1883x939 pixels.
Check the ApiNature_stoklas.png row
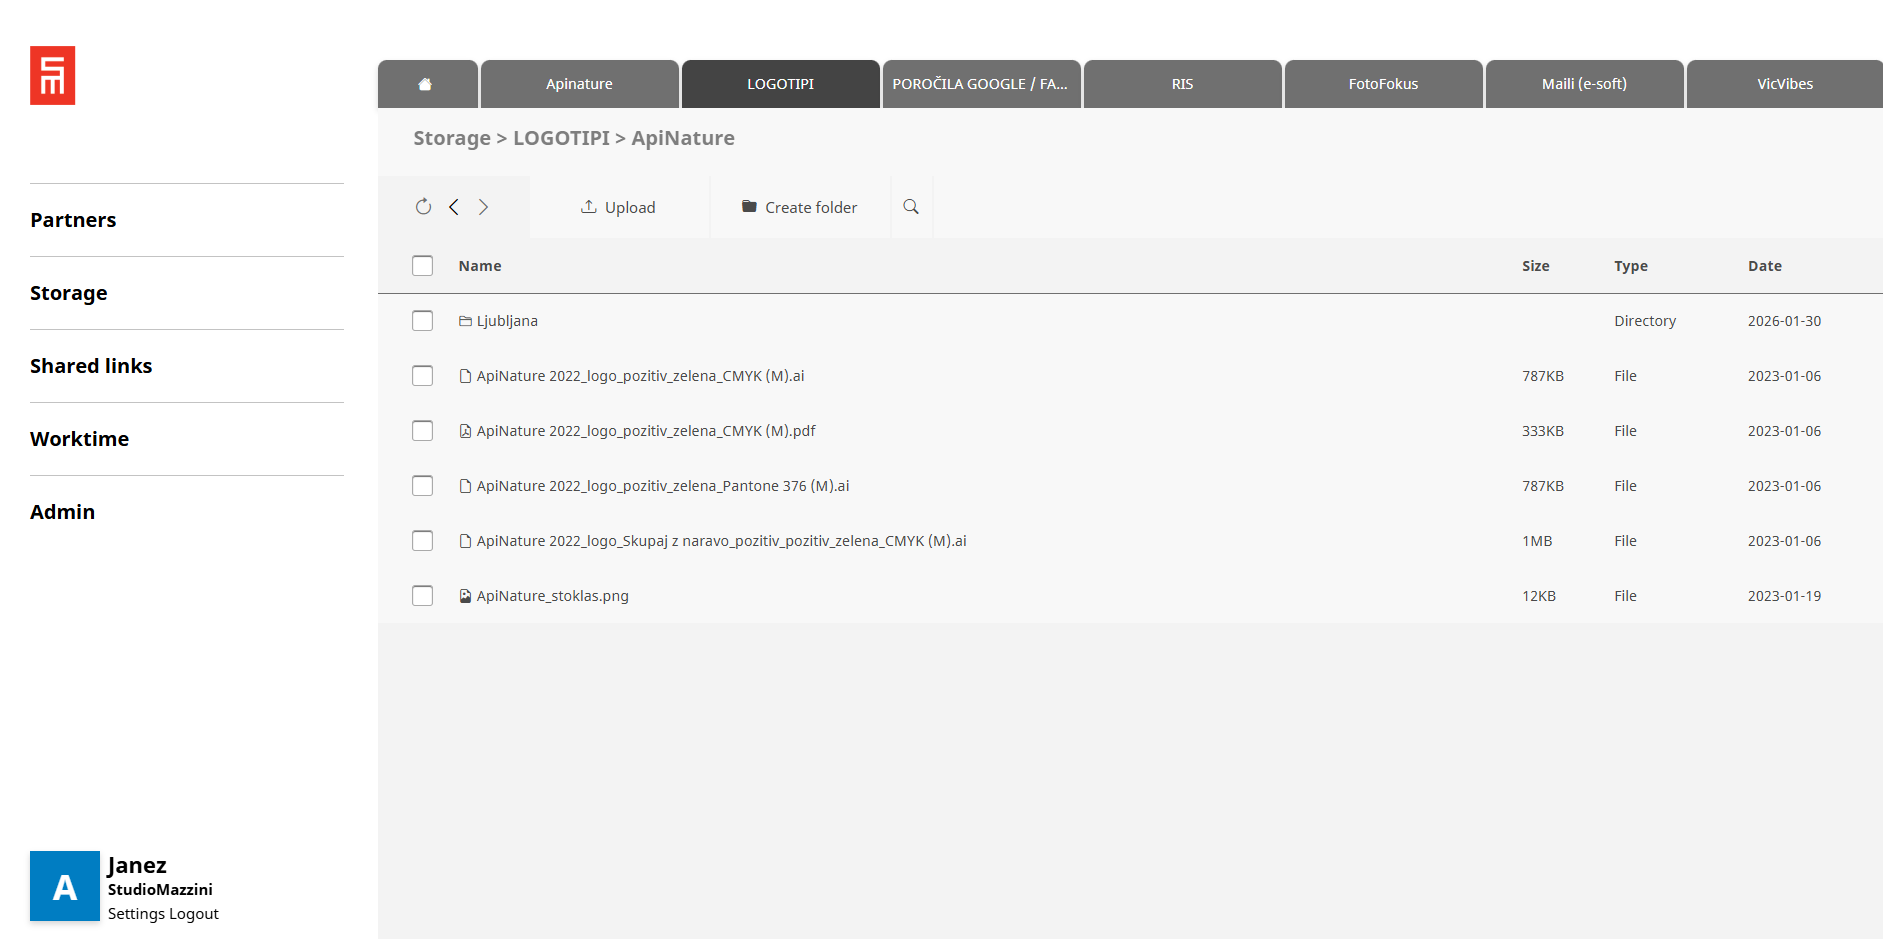(423, 596)
